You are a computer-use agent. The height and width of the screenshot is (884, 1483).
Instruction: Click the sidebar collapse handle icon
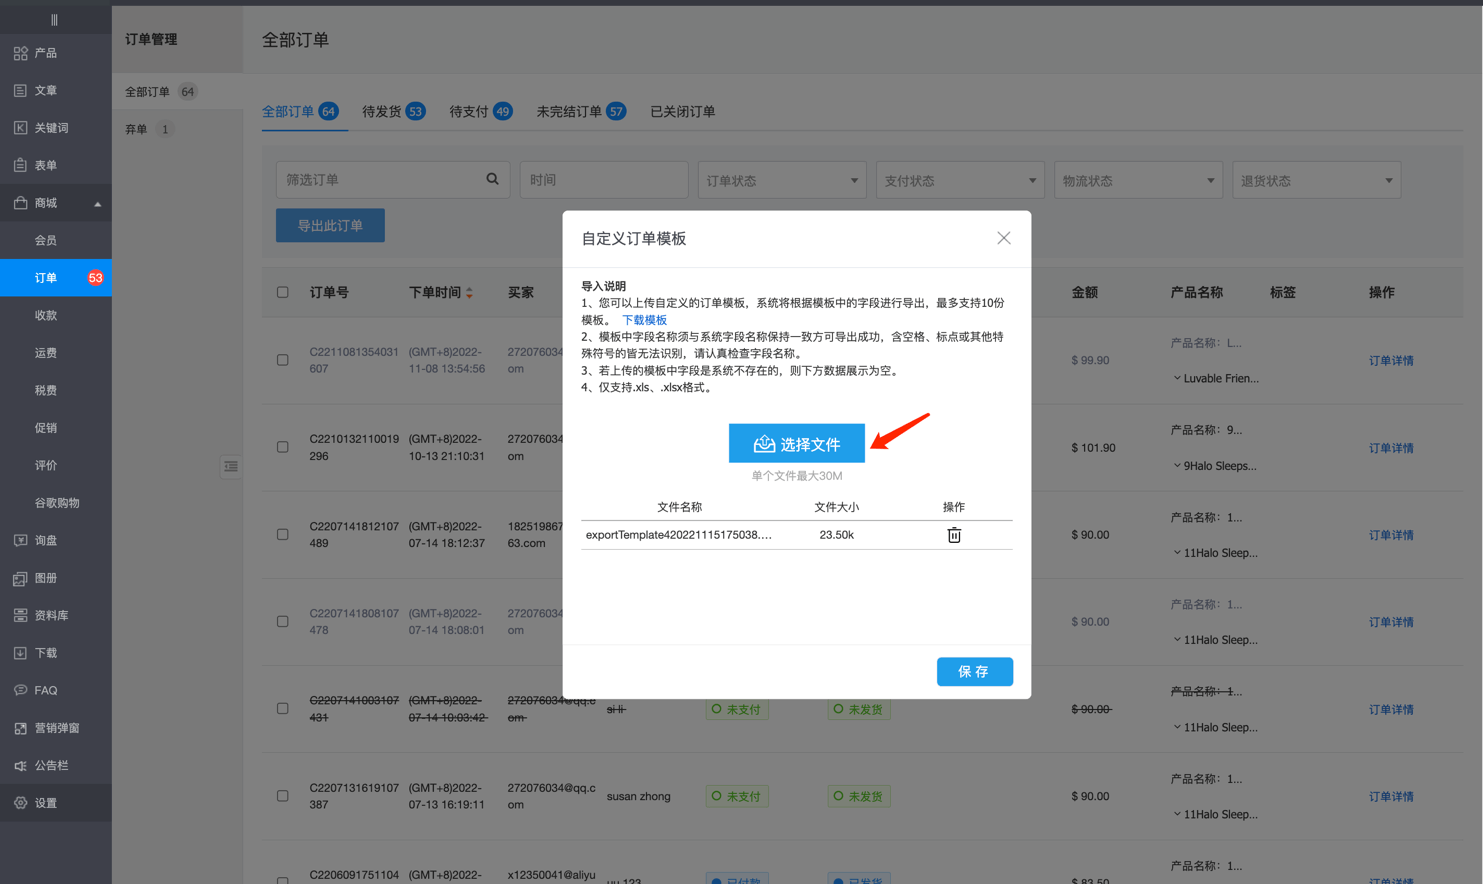pos(231,466)
